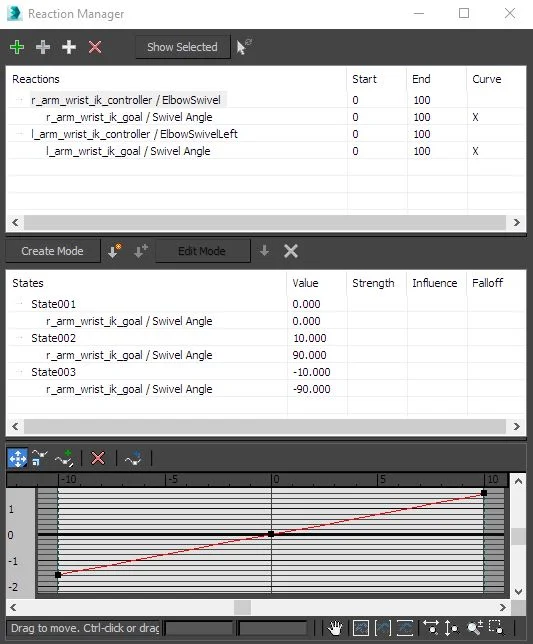The height and width of the screenshot is (644, 533).
Task: Select r_arm_wrist_ik_controller / ElbowSwivel row
Action: coord(126,100)
